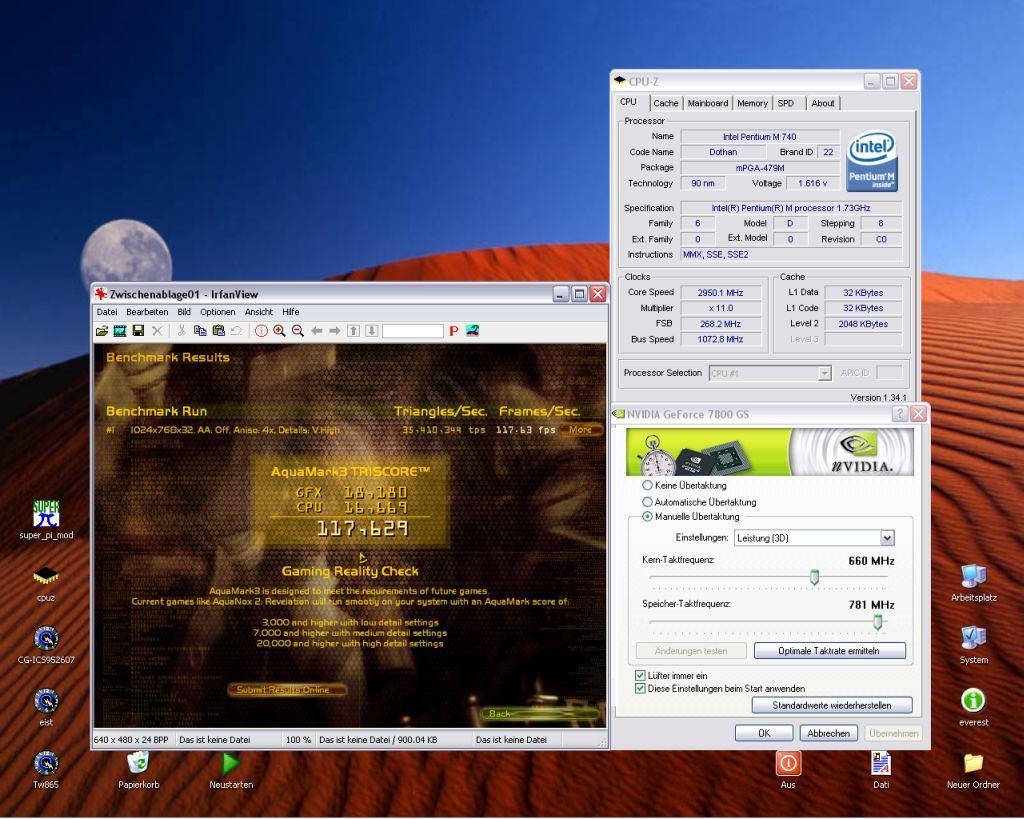Open the Bild menu

(x=184, y=312)
